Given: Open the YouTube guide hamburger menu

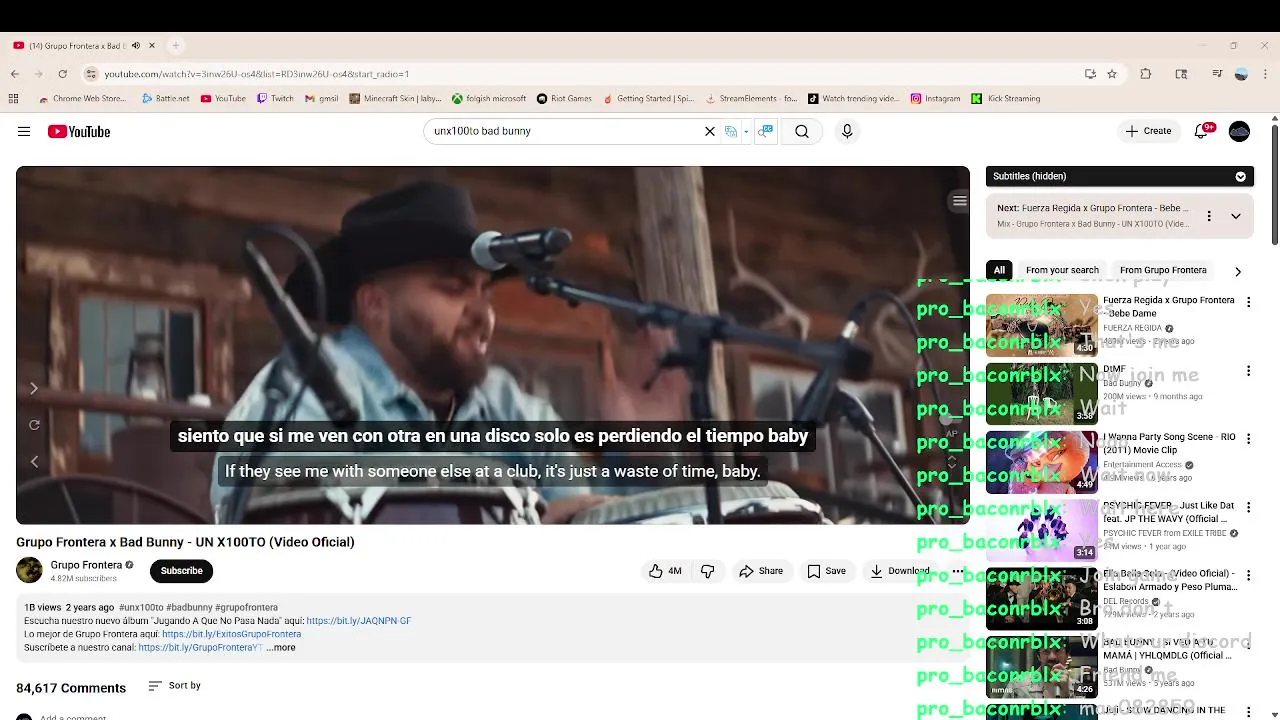Looking at the screenshot, I should (x=24, y=131).
